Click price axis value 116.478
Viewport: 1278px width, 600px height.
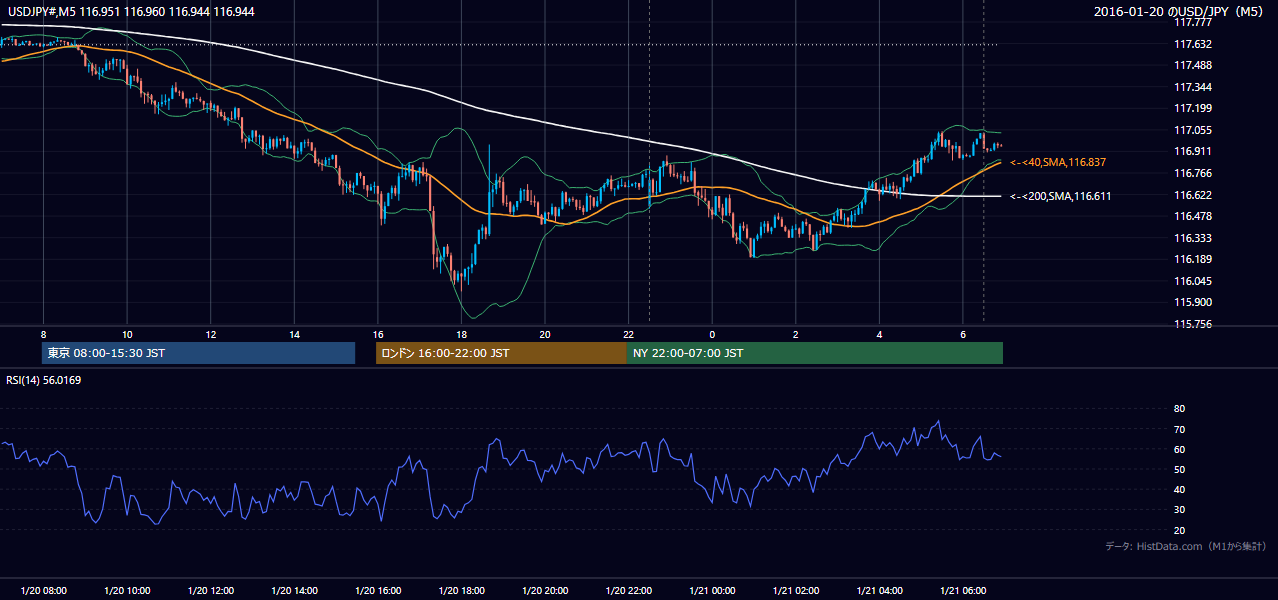(x=1194, y=216)
